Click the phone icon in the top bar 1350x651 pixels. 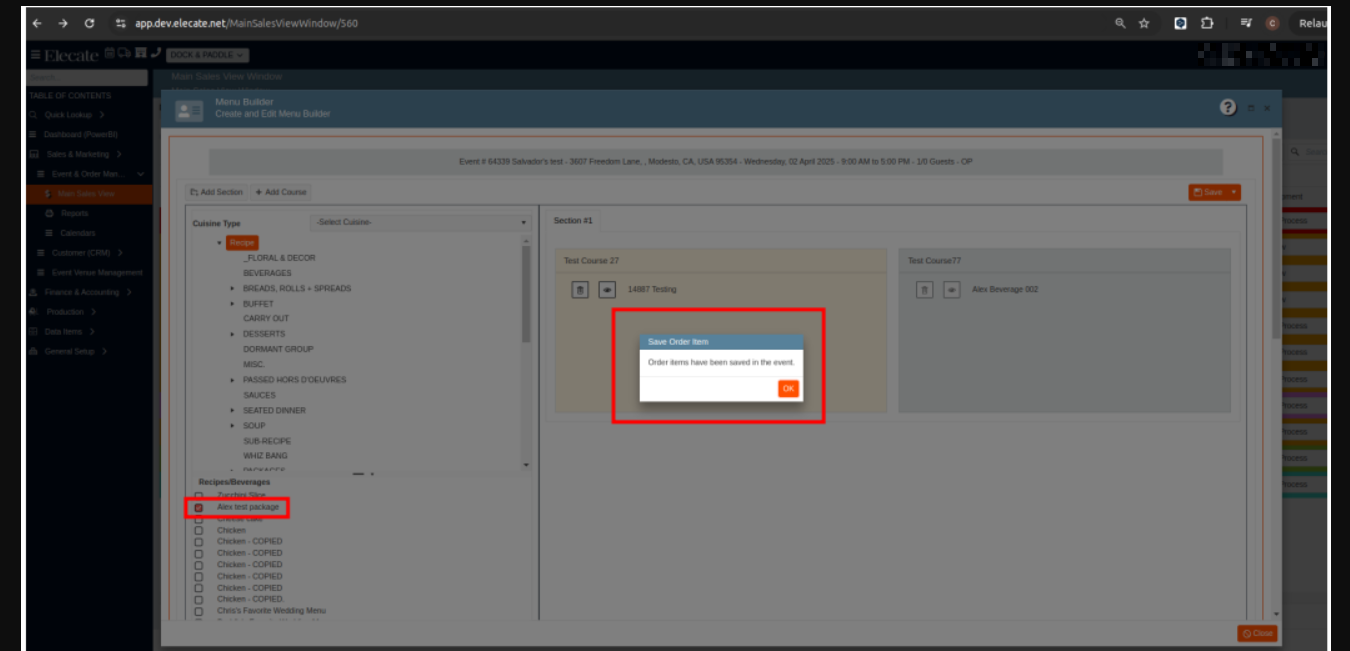[155, 54]
